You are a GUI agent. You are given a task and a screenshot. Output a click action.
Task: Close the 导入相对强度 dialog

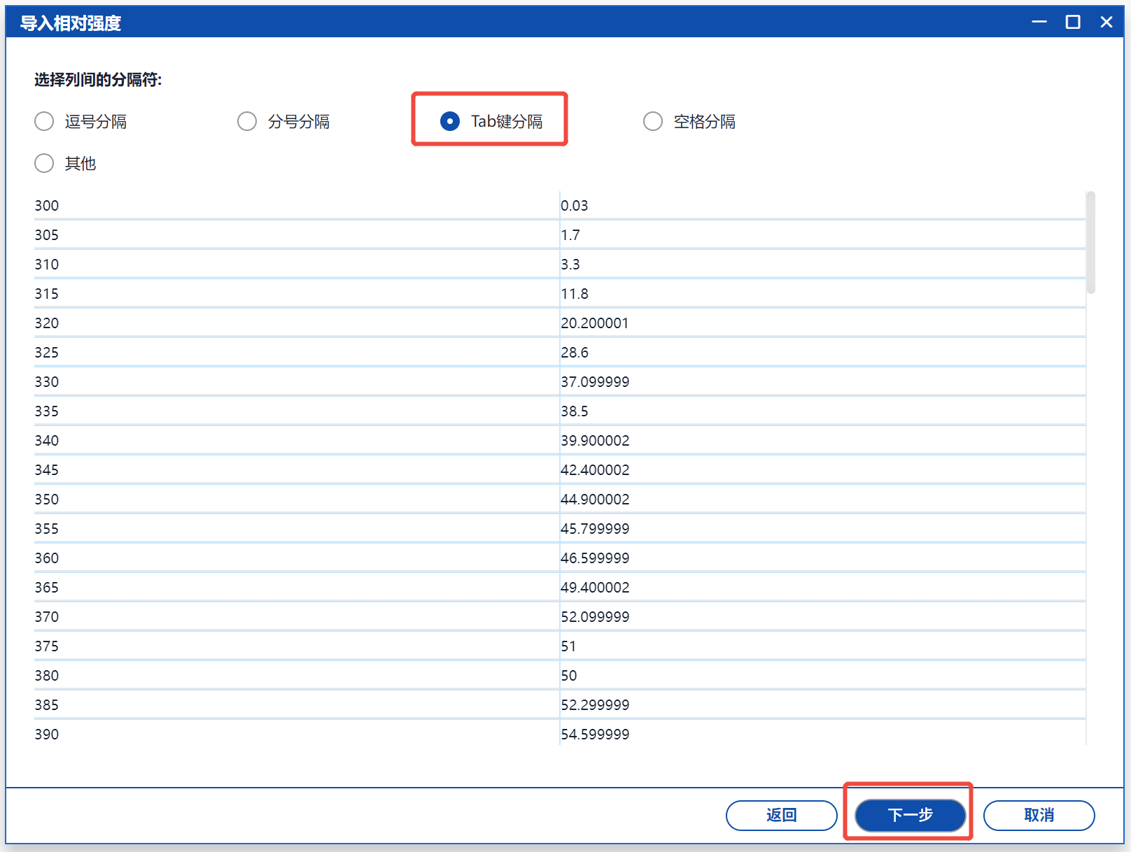[x=1106, y=22]
